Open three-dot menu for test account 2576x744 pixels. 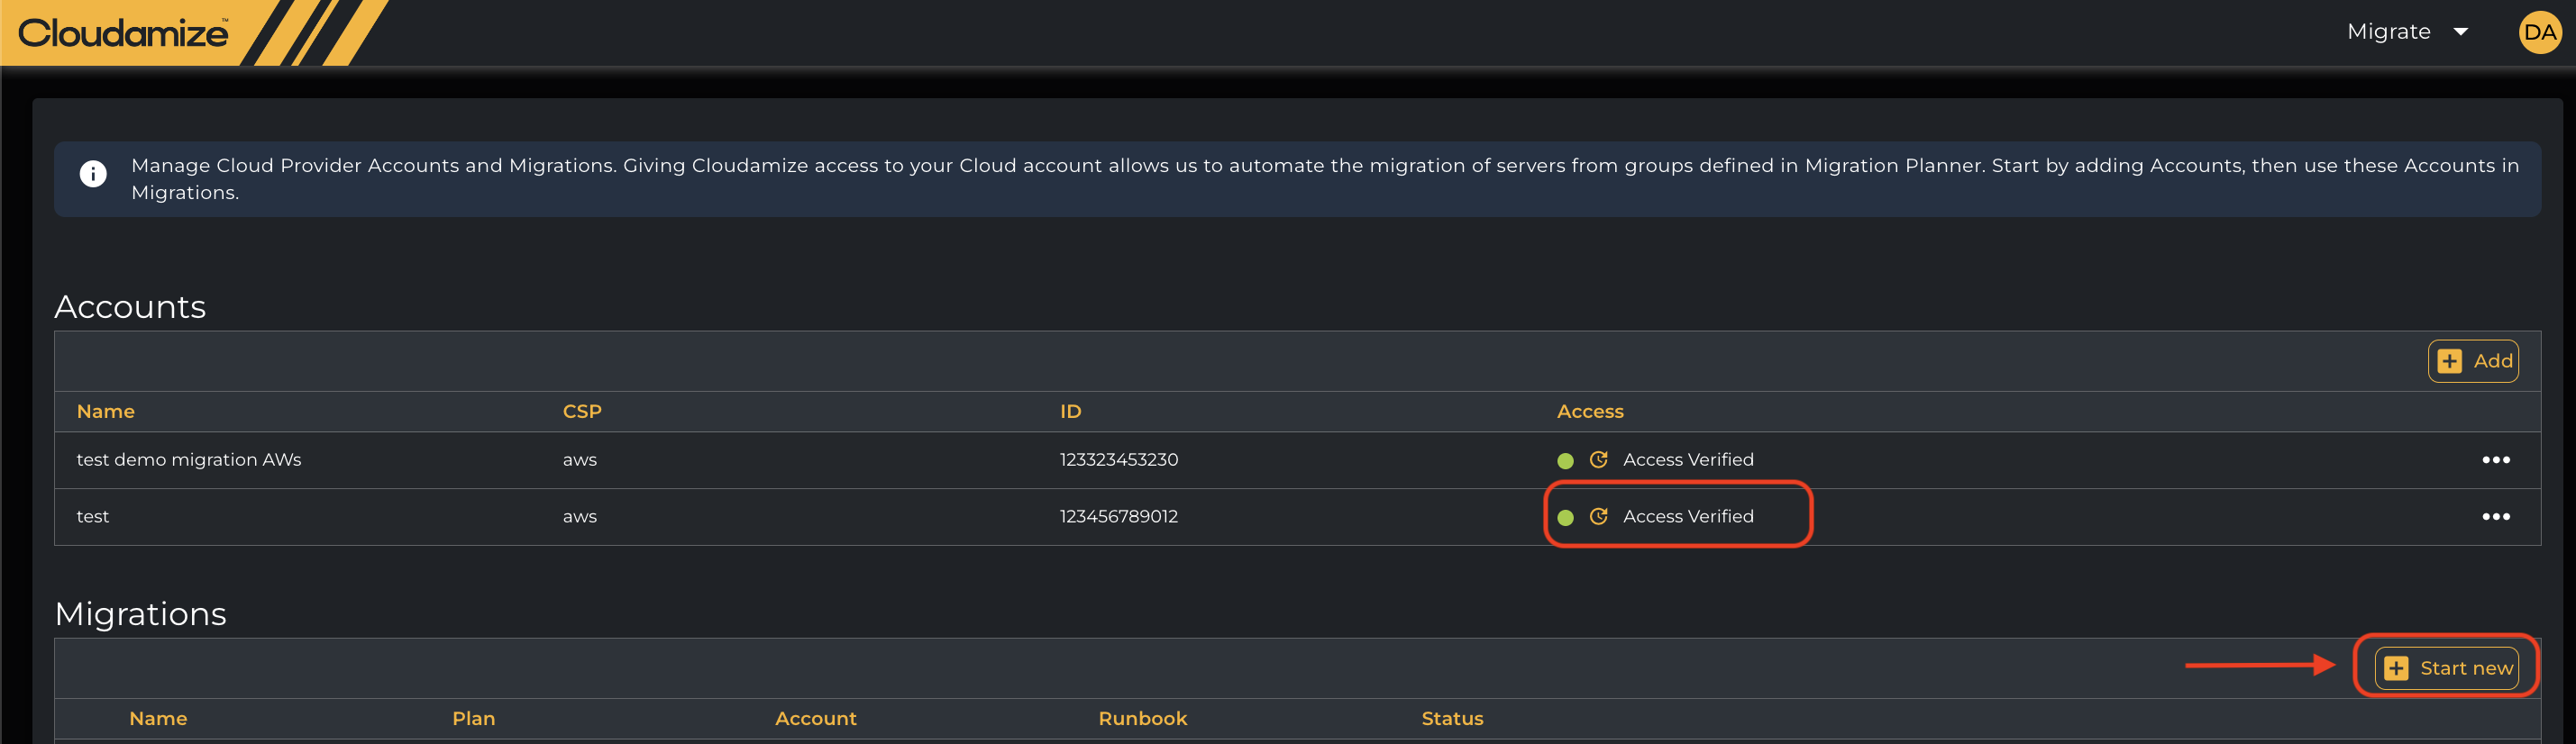tap(2495, 517)
